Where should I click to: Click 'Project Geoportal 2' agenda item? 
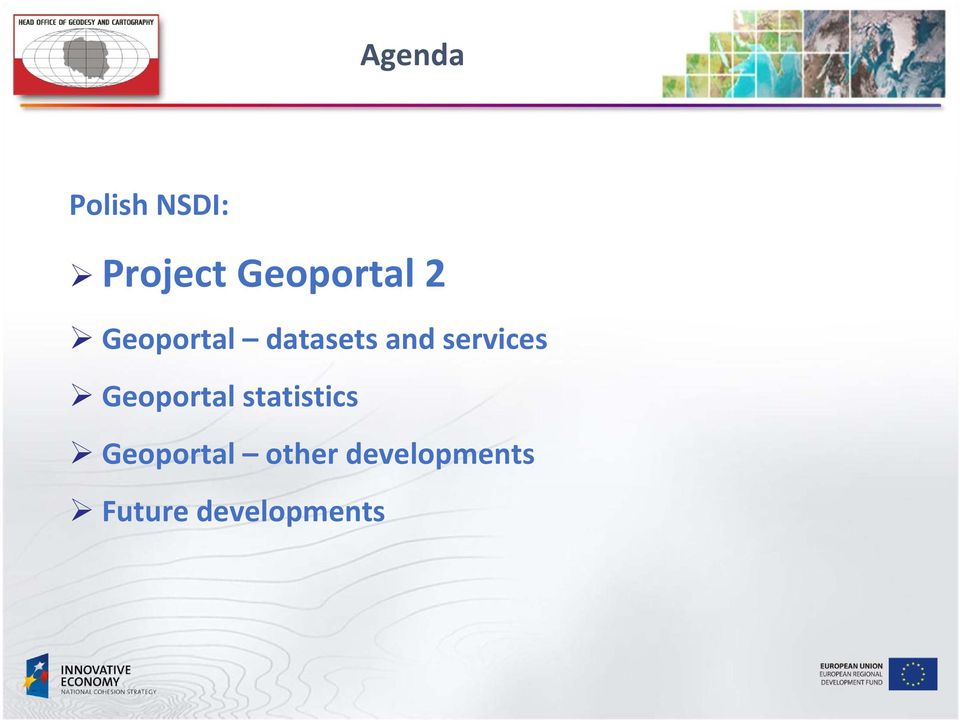[273, 274]
